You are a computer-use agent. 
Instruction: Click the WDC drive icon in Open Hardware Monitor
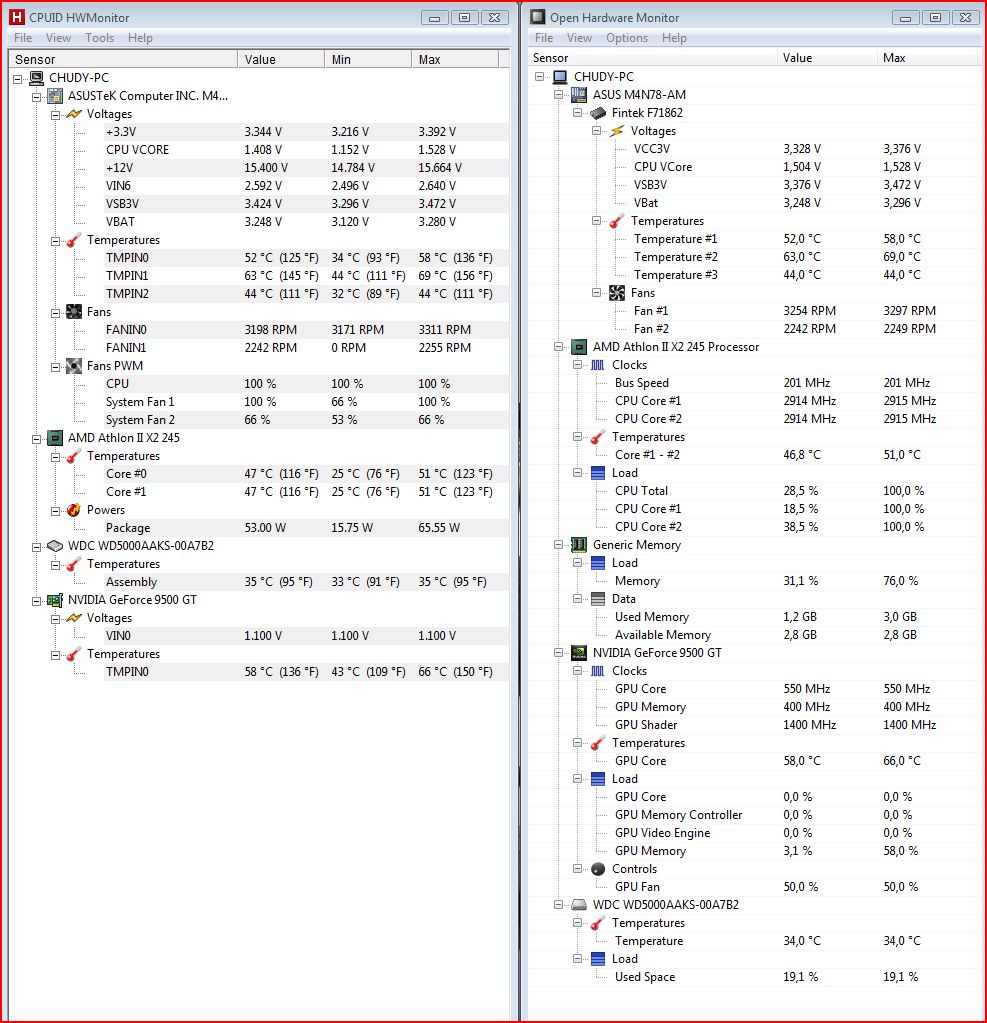pos(579,905)
